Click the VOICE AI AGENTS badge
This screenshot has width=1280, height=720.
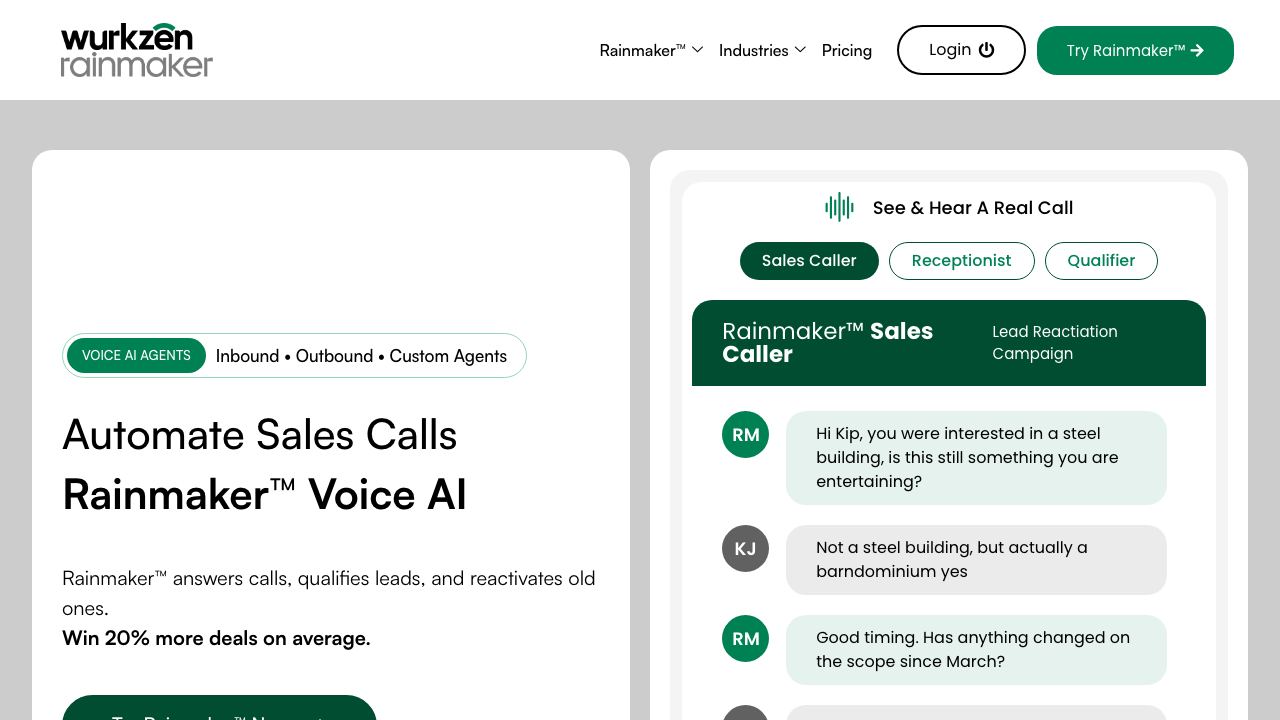[x=136, y=356]
